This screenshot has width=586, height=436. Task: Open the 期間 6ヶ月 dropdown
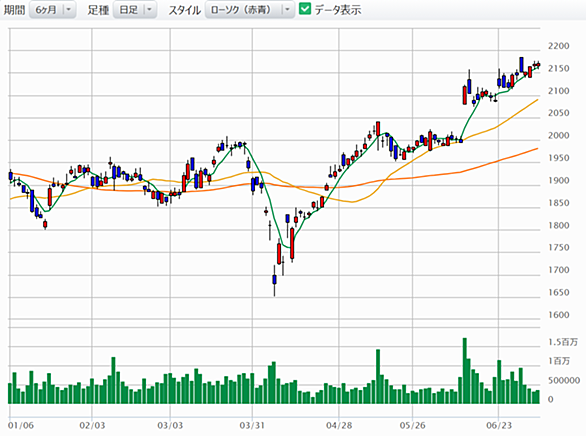tap(52, 10)
